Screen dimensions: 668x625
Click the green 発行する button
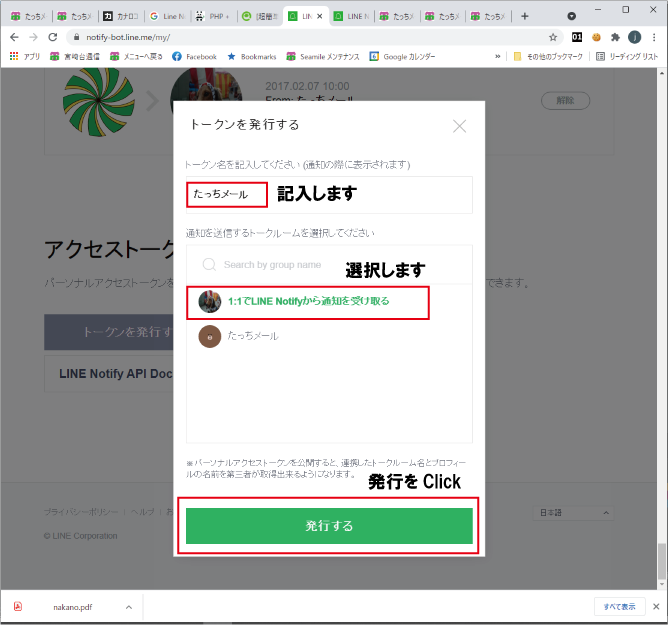(329, 526)
